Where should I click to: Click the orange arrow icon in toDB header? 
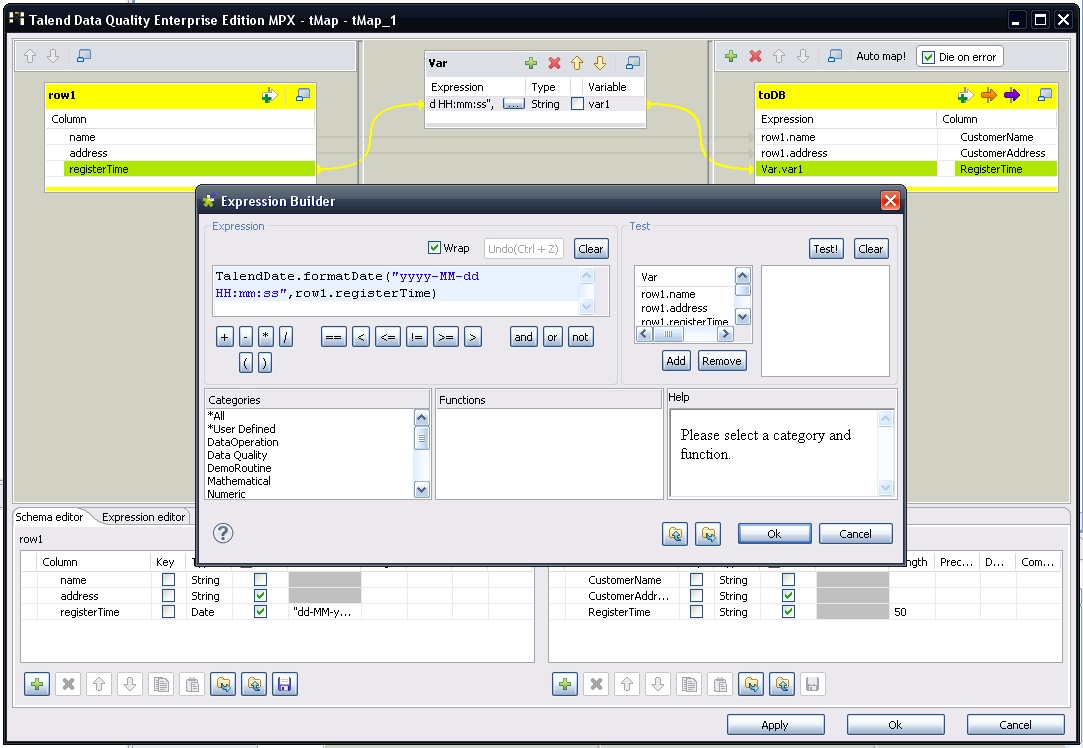coord(989,95)
